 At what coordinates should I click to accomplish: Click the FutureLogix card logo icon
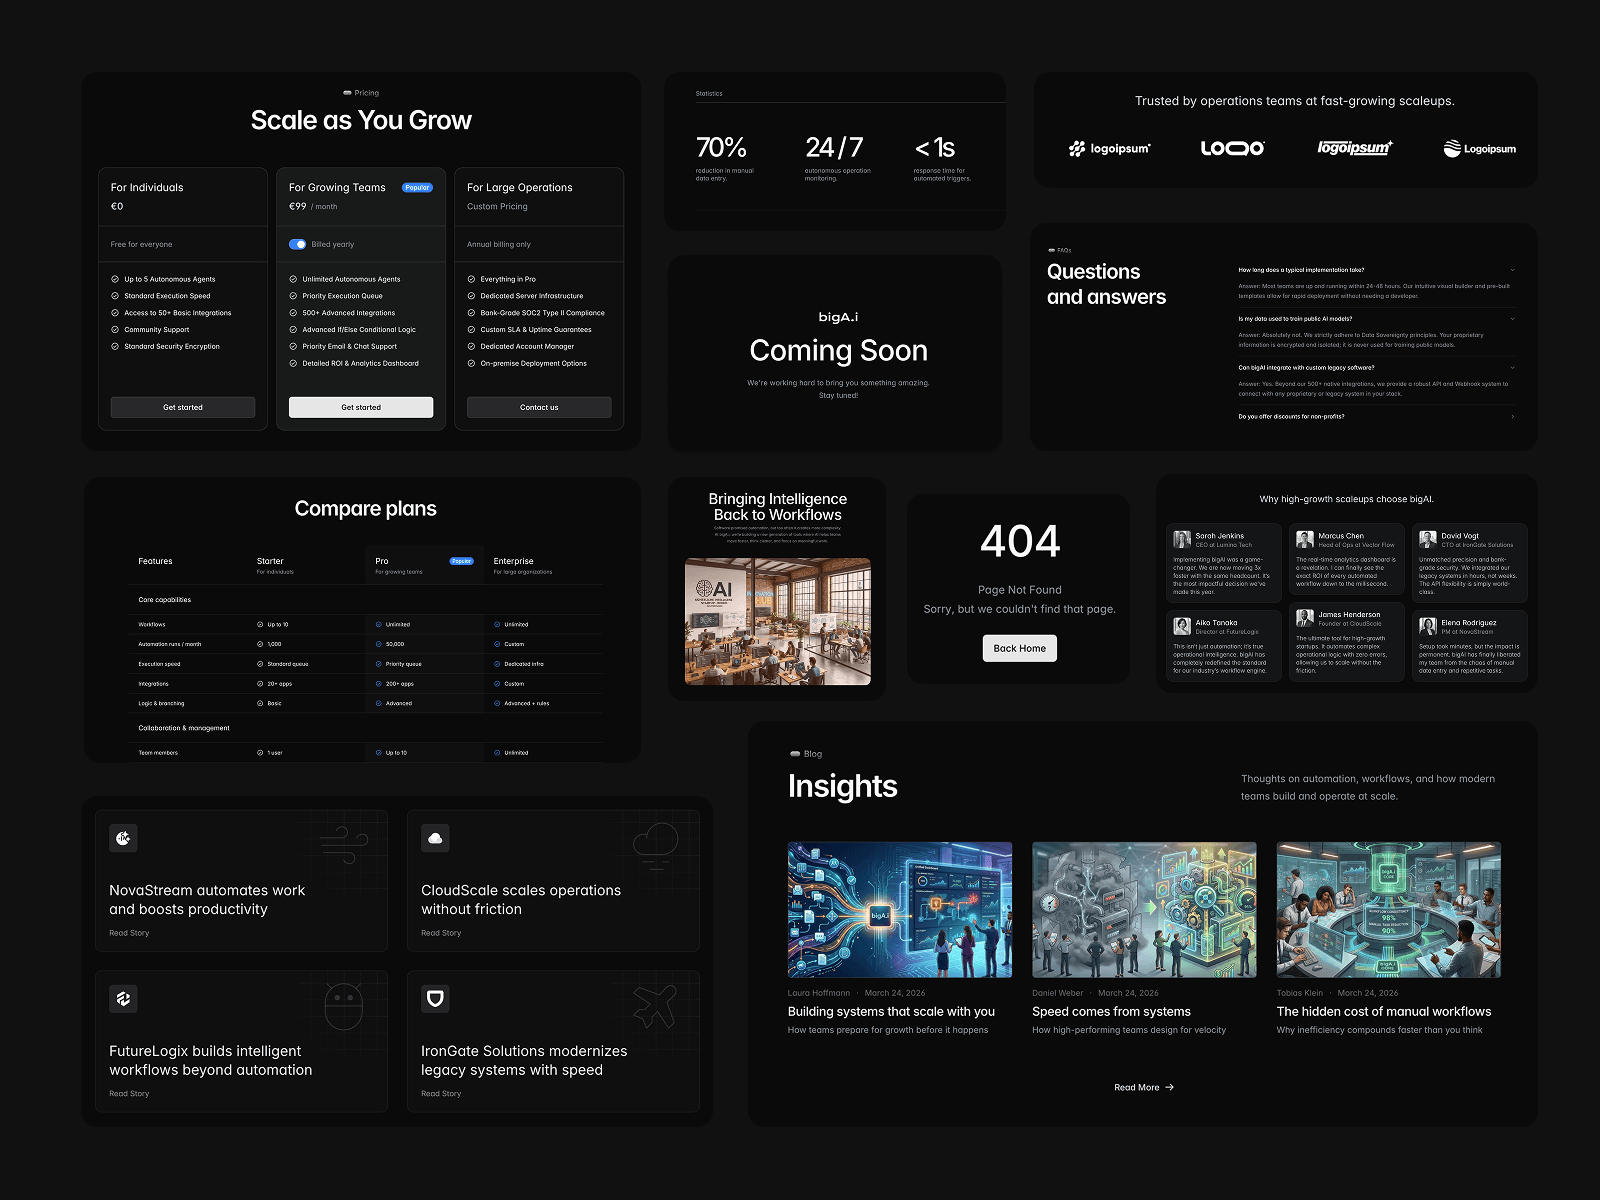(x=123, y=998)
